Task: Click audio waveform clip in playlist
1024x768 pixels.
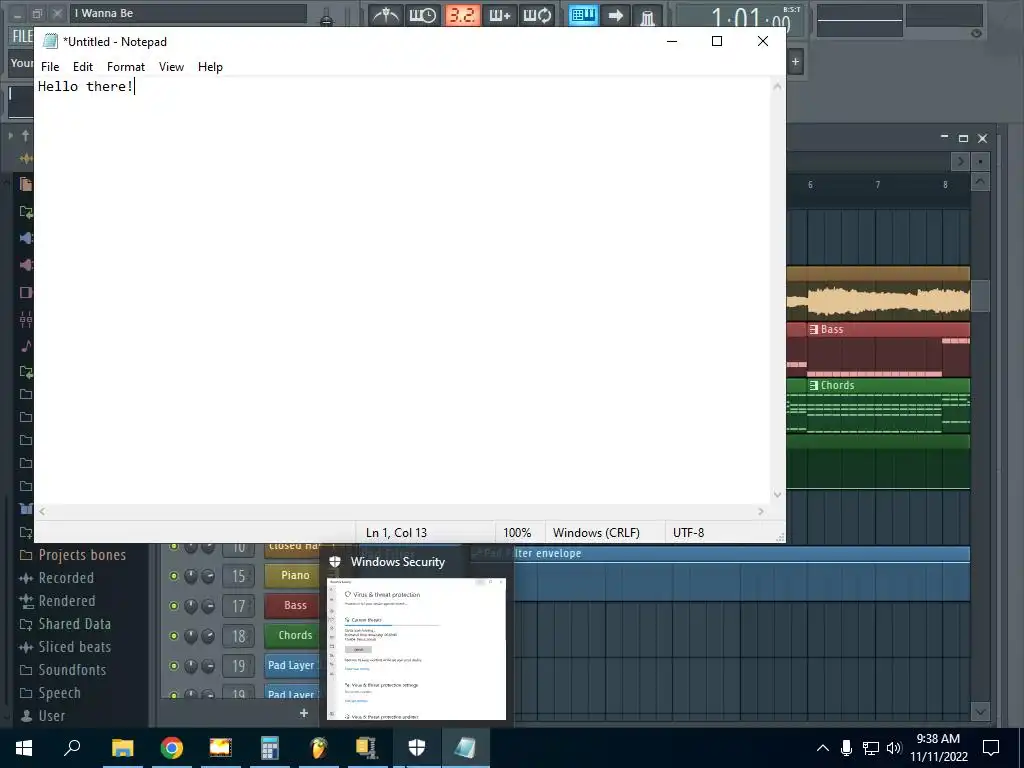Action: tap(878, 294)
